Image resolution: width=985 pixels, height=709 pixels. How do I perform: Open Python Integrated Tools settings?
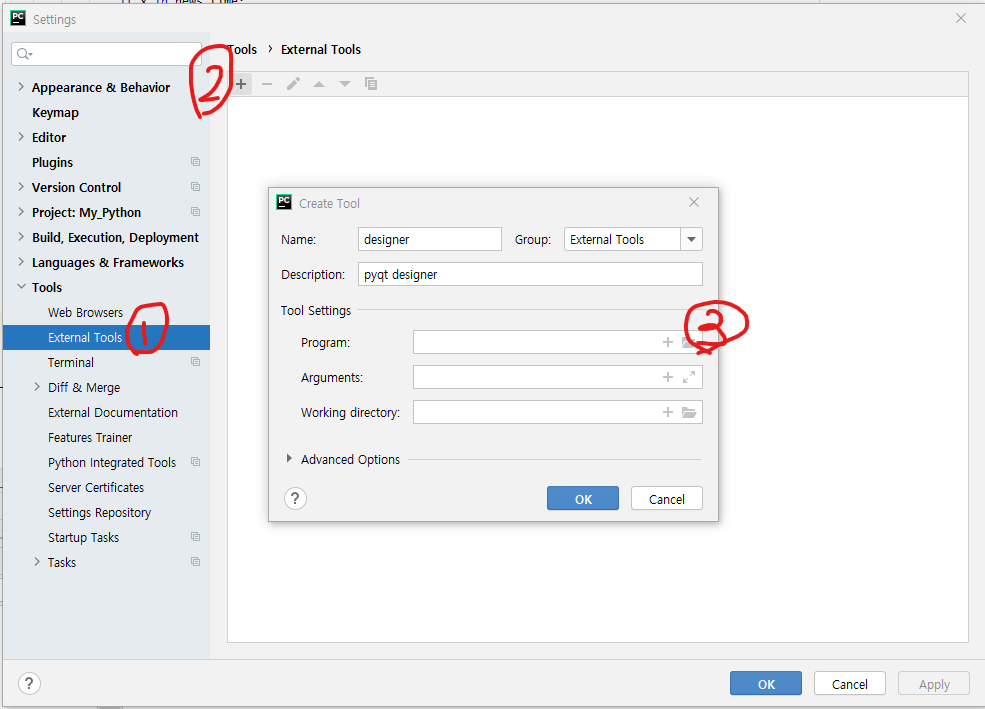pos(112,462)
